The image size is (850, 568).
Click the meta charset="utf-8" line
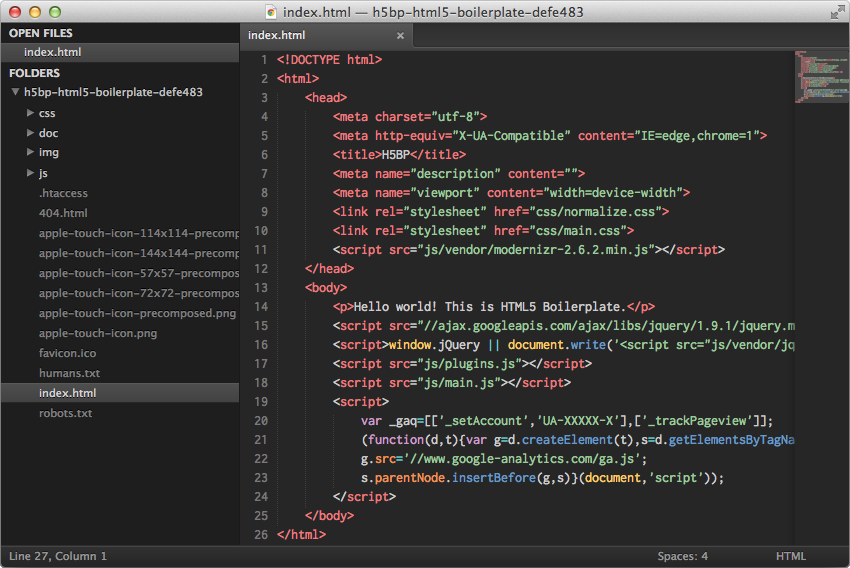coord(410,117)
